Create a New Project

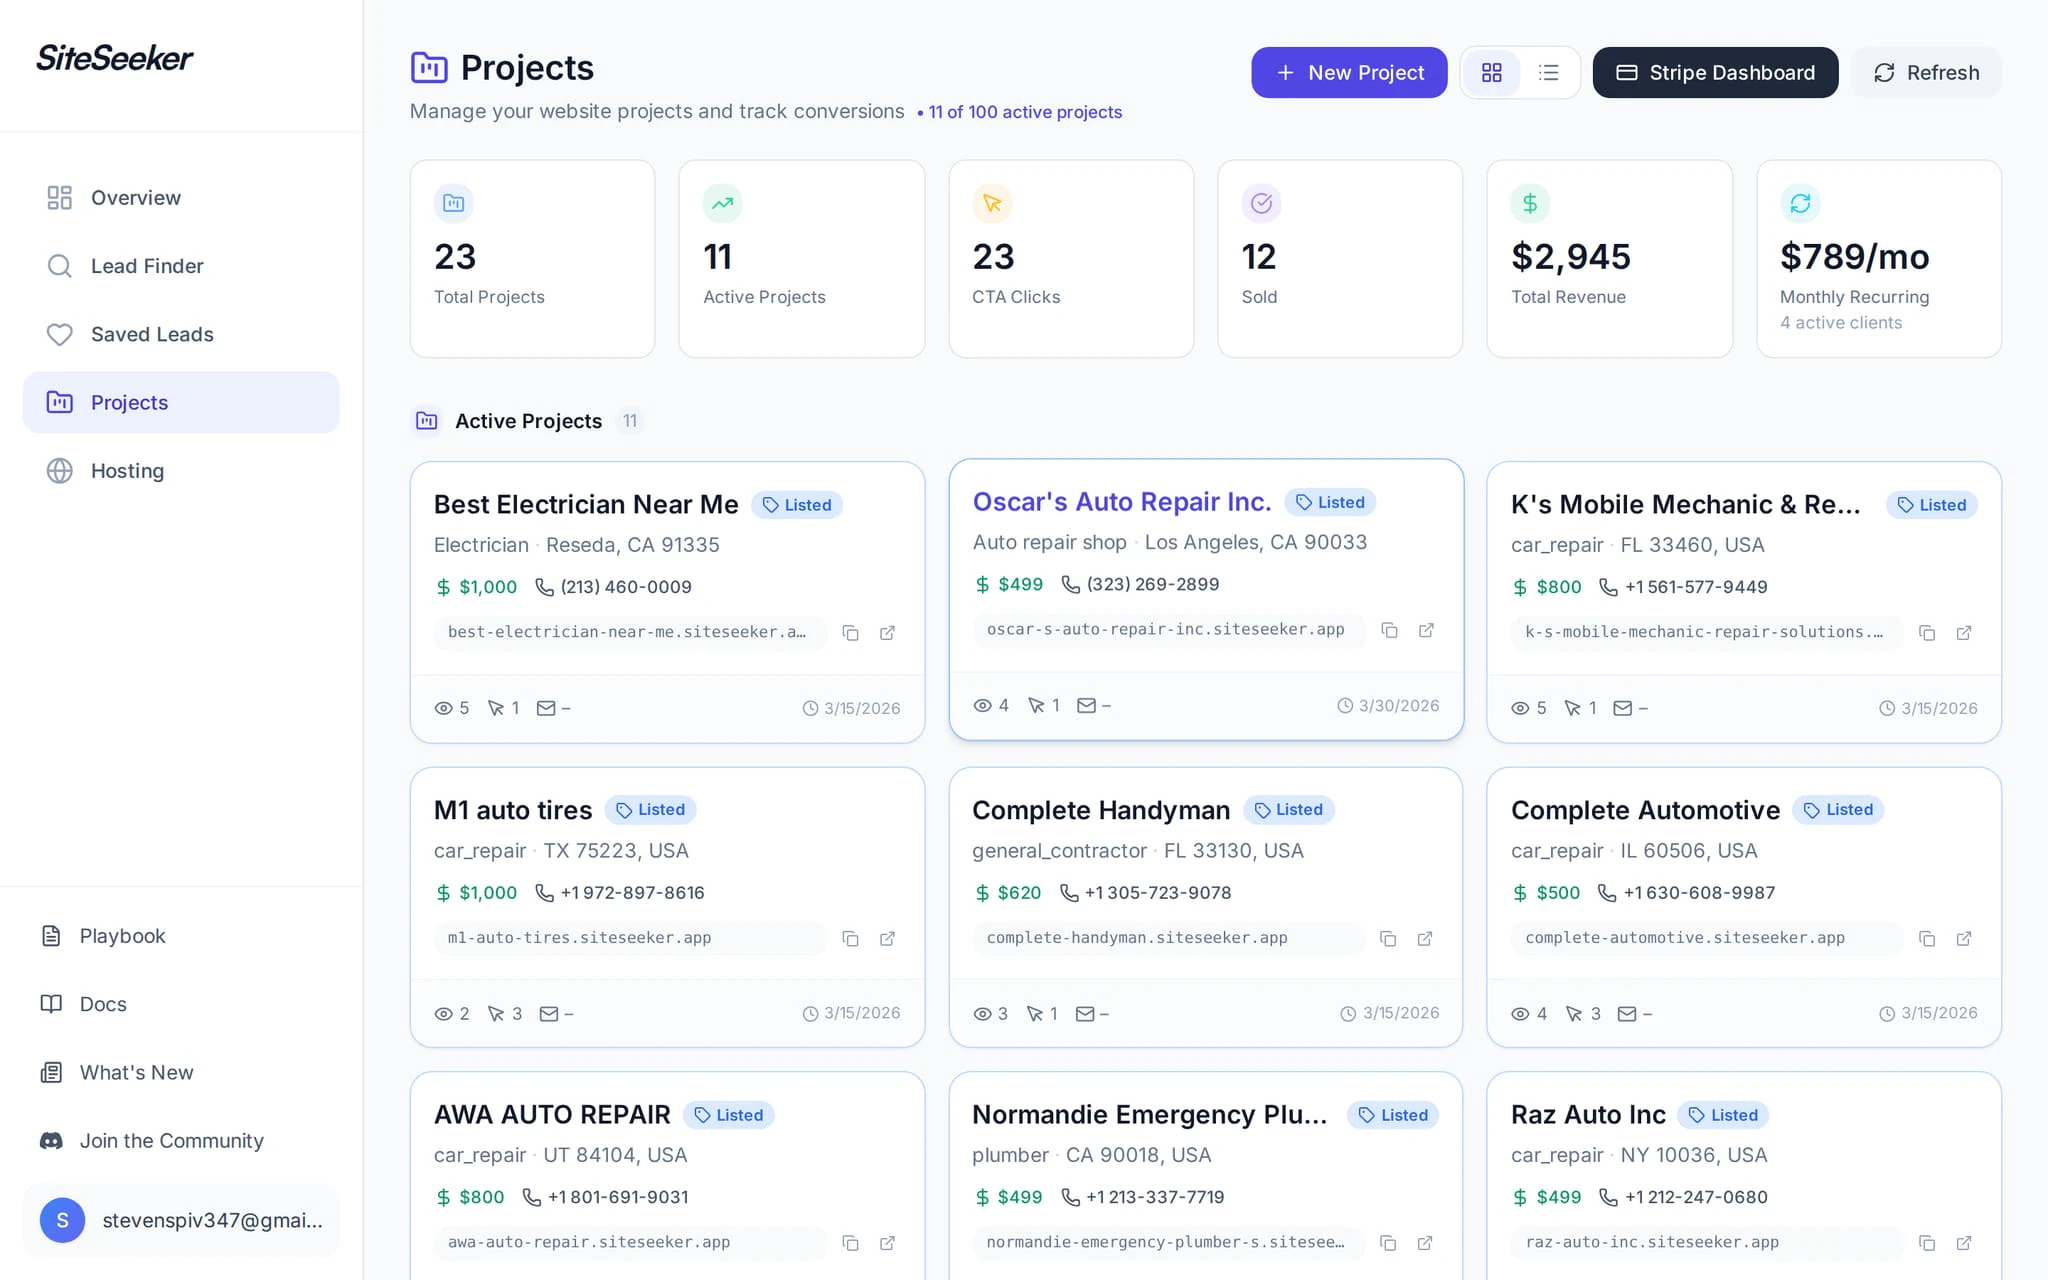click(x=1348, y=72)
